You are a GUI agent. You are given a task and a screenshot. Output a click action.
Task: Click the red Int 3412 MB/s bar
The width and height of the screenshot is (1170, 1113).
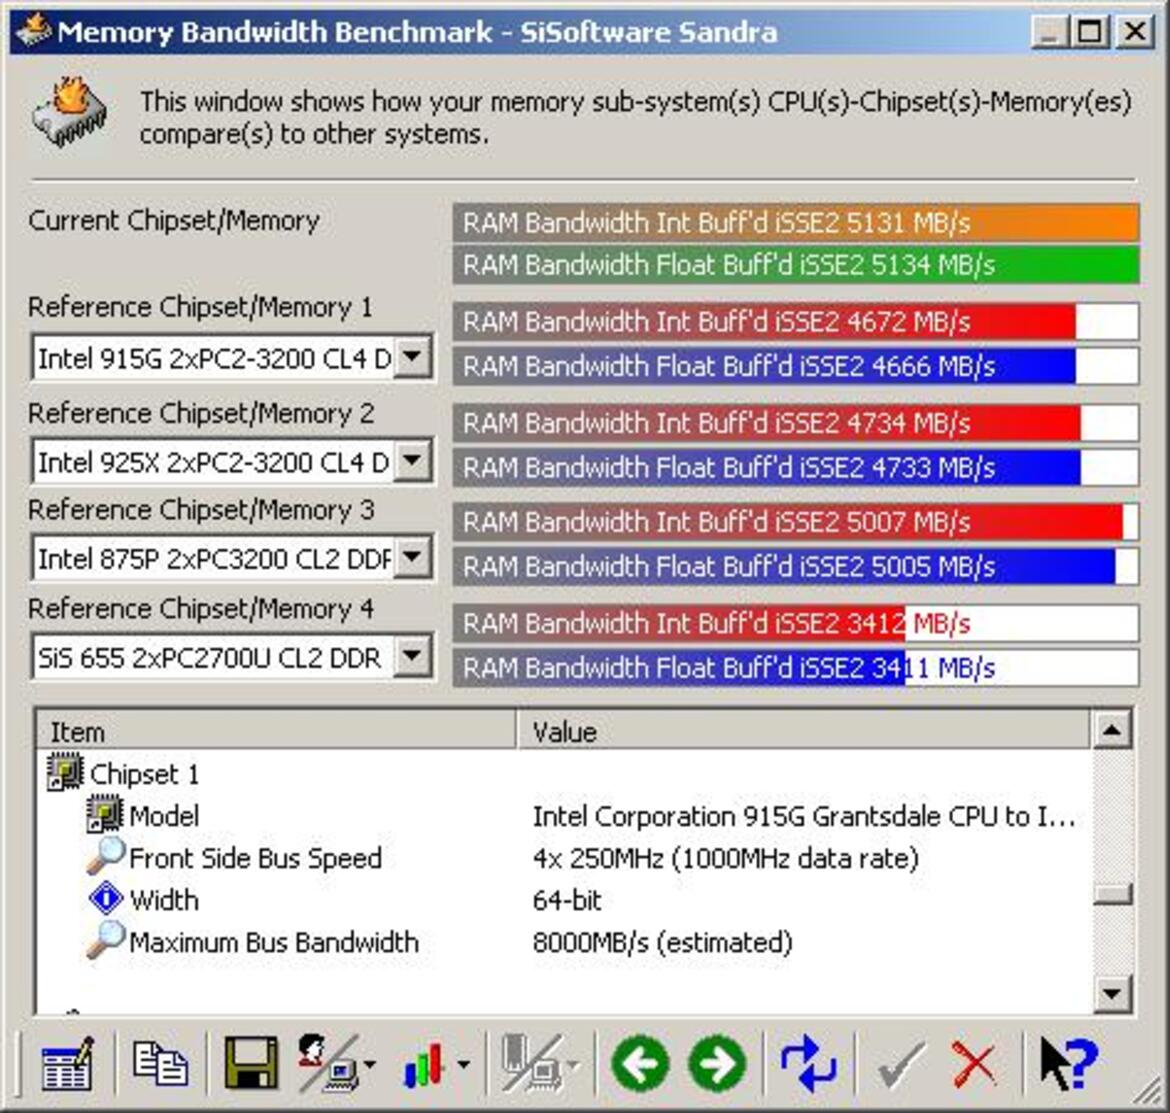click(796, 623)
